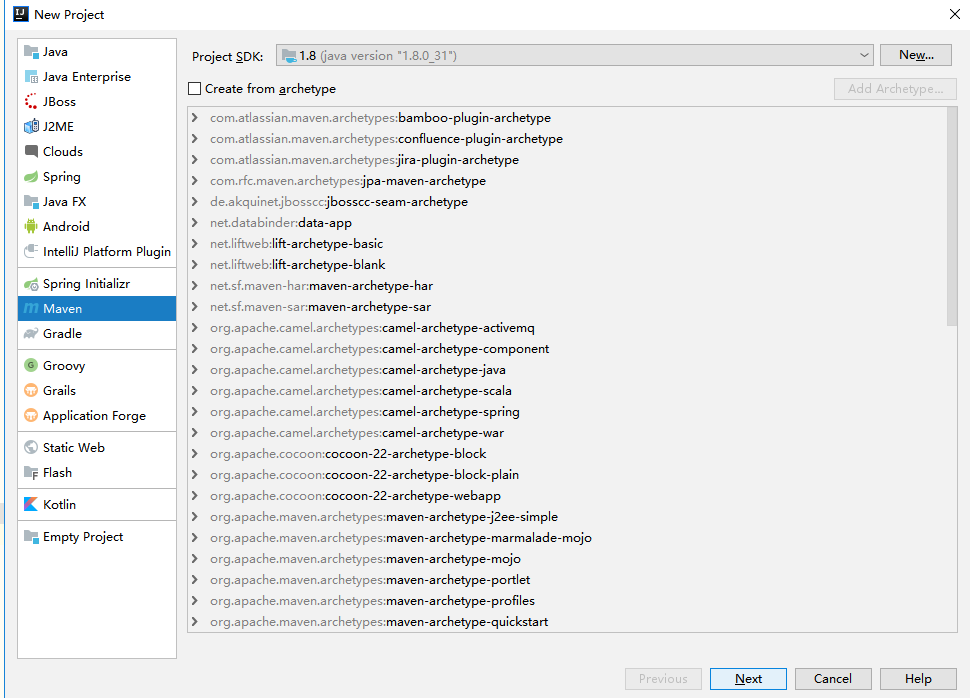The height and width of the screenshot is (698, 970).
Task: Select camel-archetype-java row text
Action: (358, 370)
